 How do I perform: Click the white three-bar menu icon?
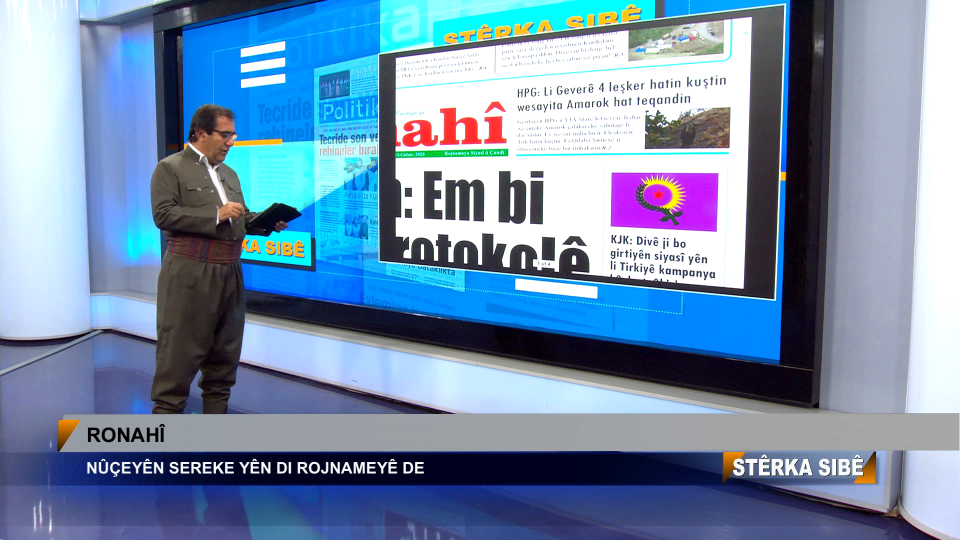pyautogui.click(x=263, y=65)
